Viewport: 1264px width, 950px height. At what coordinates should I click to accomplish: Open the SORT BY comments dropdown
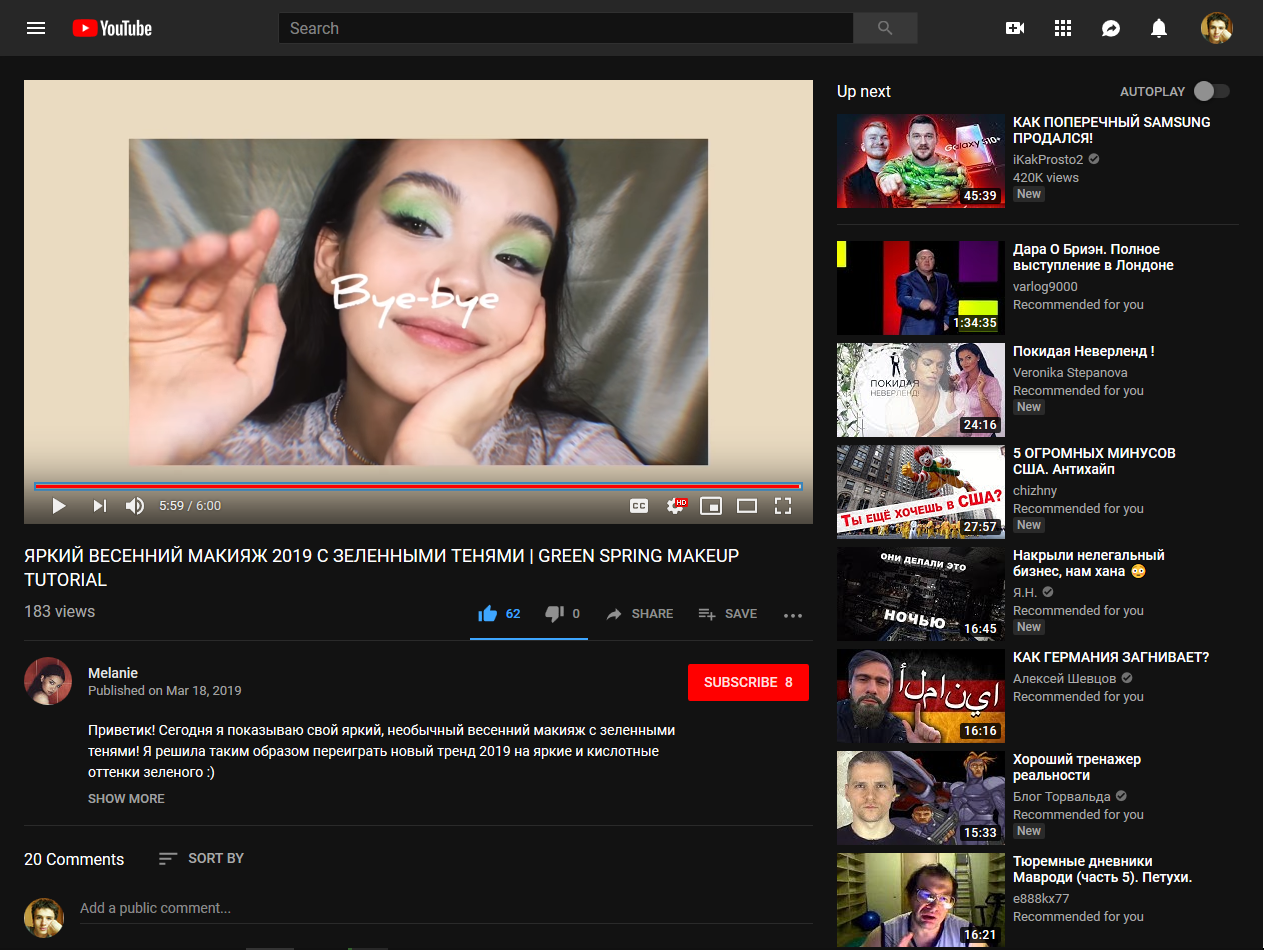click(201, 858)
